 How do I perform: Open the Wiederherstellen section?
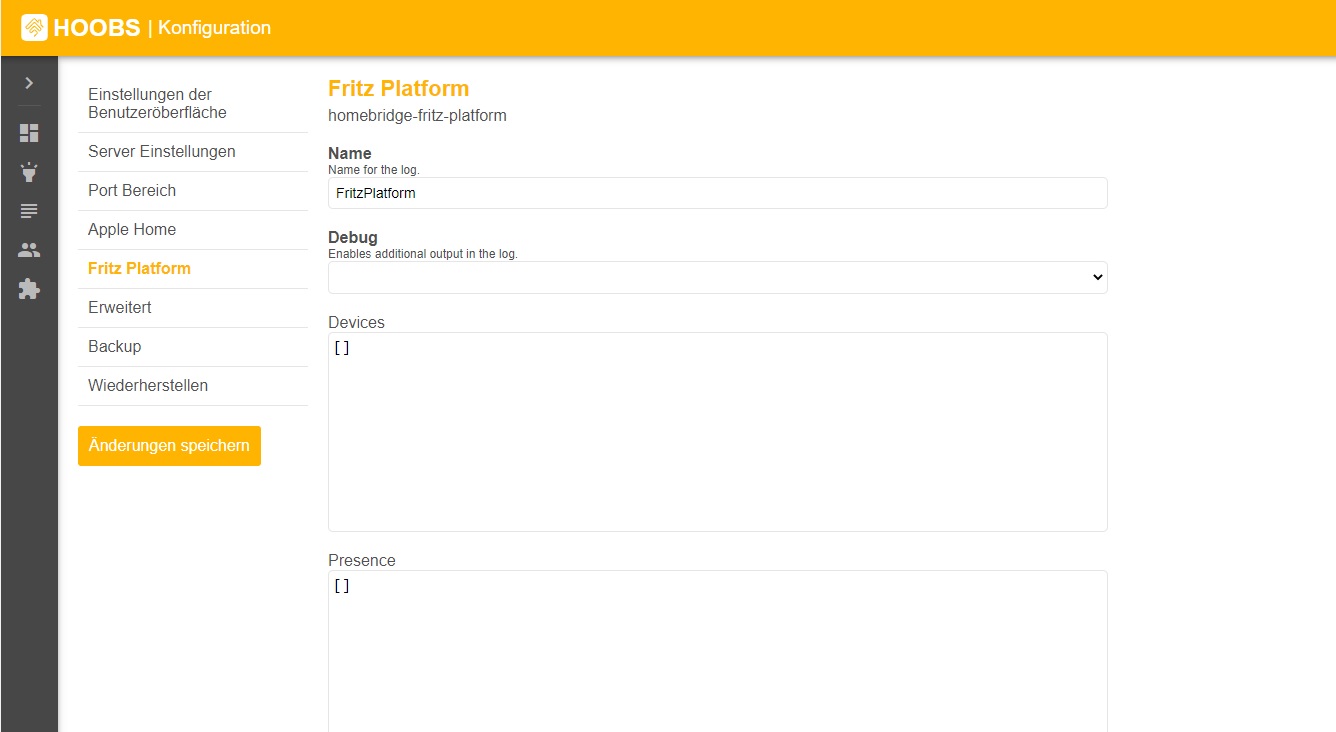click(148, 386)
